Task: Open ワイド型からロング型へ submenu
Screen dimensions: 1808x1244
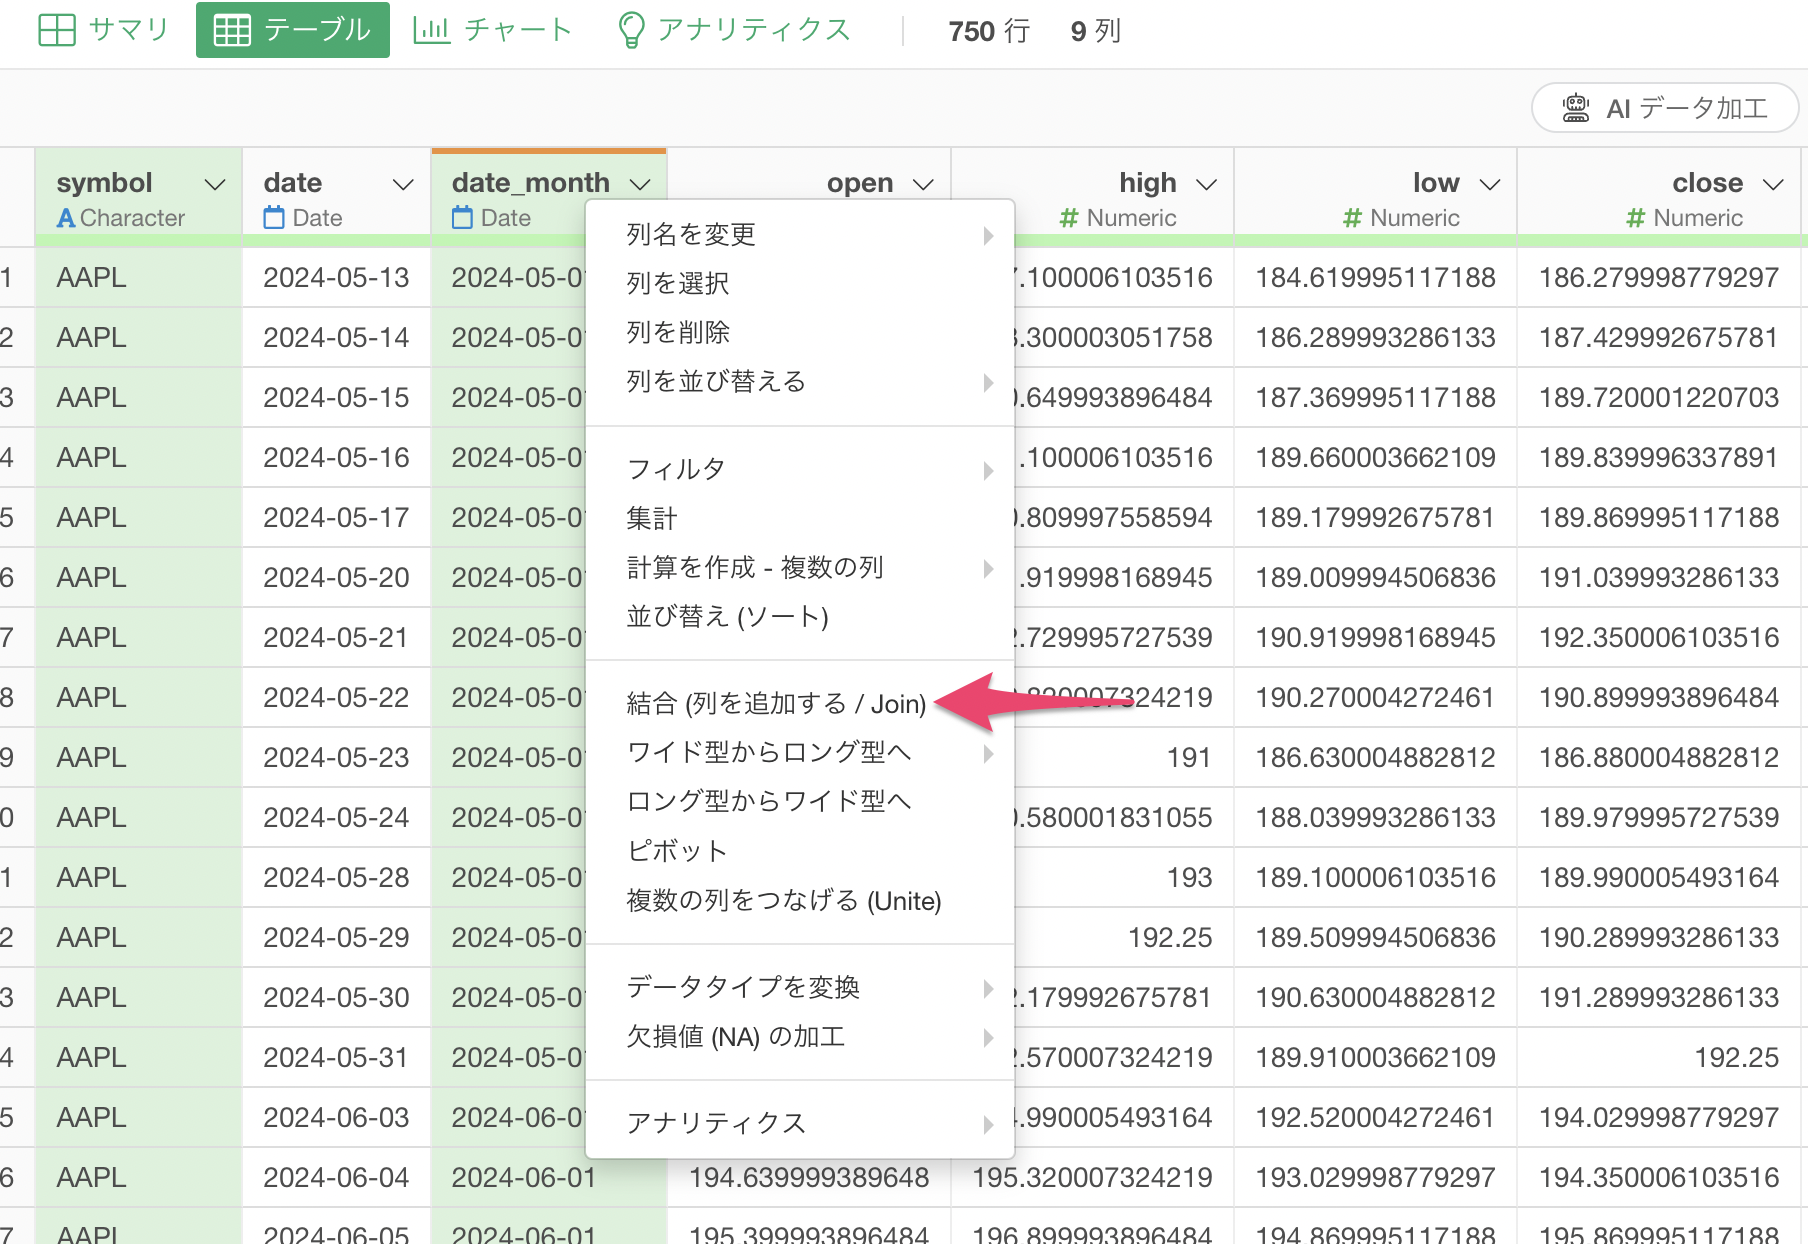Action: pos(800,753)
